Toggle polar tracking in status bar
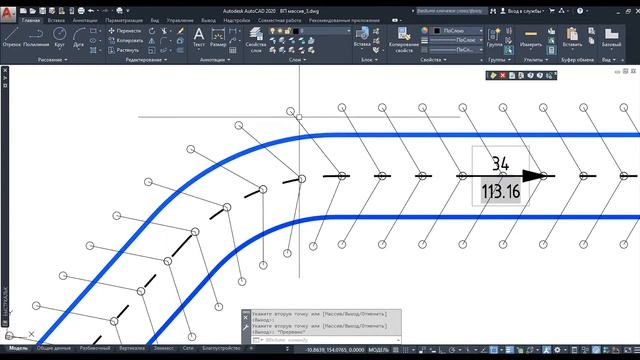Screen dimensions: 640x360 coord(452,350)
